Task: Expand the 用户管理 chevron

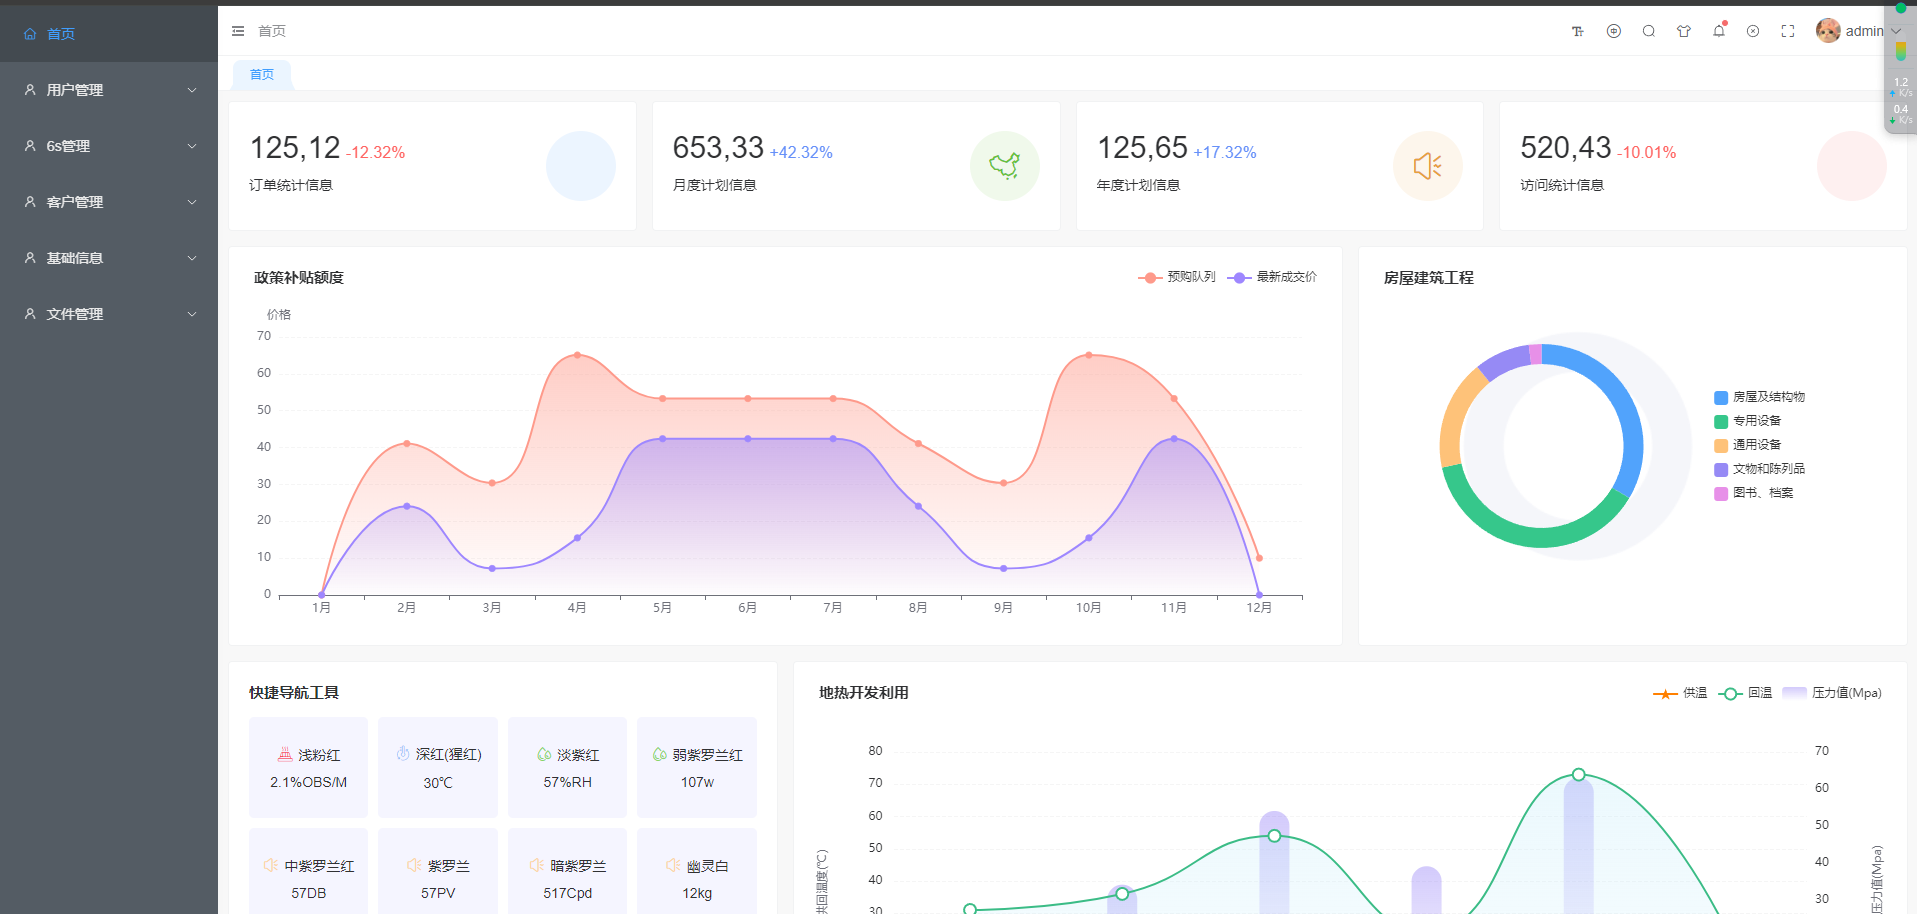Action: [x=192, y=90]
